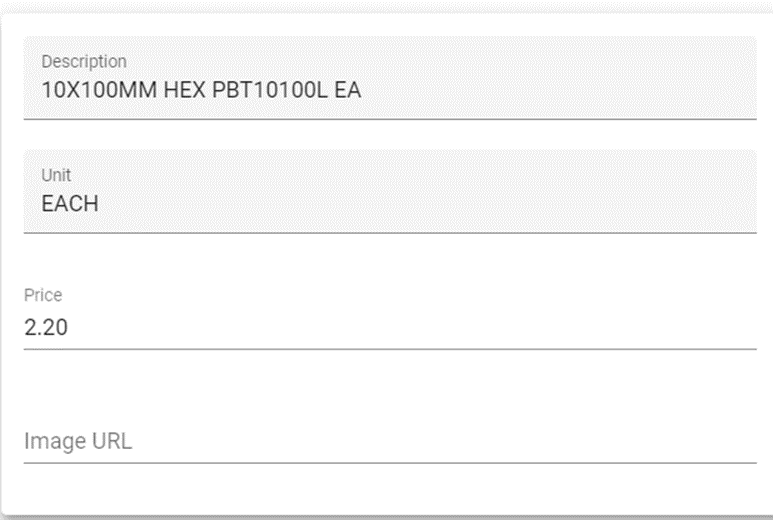Select the Price input field

point(390,327)
